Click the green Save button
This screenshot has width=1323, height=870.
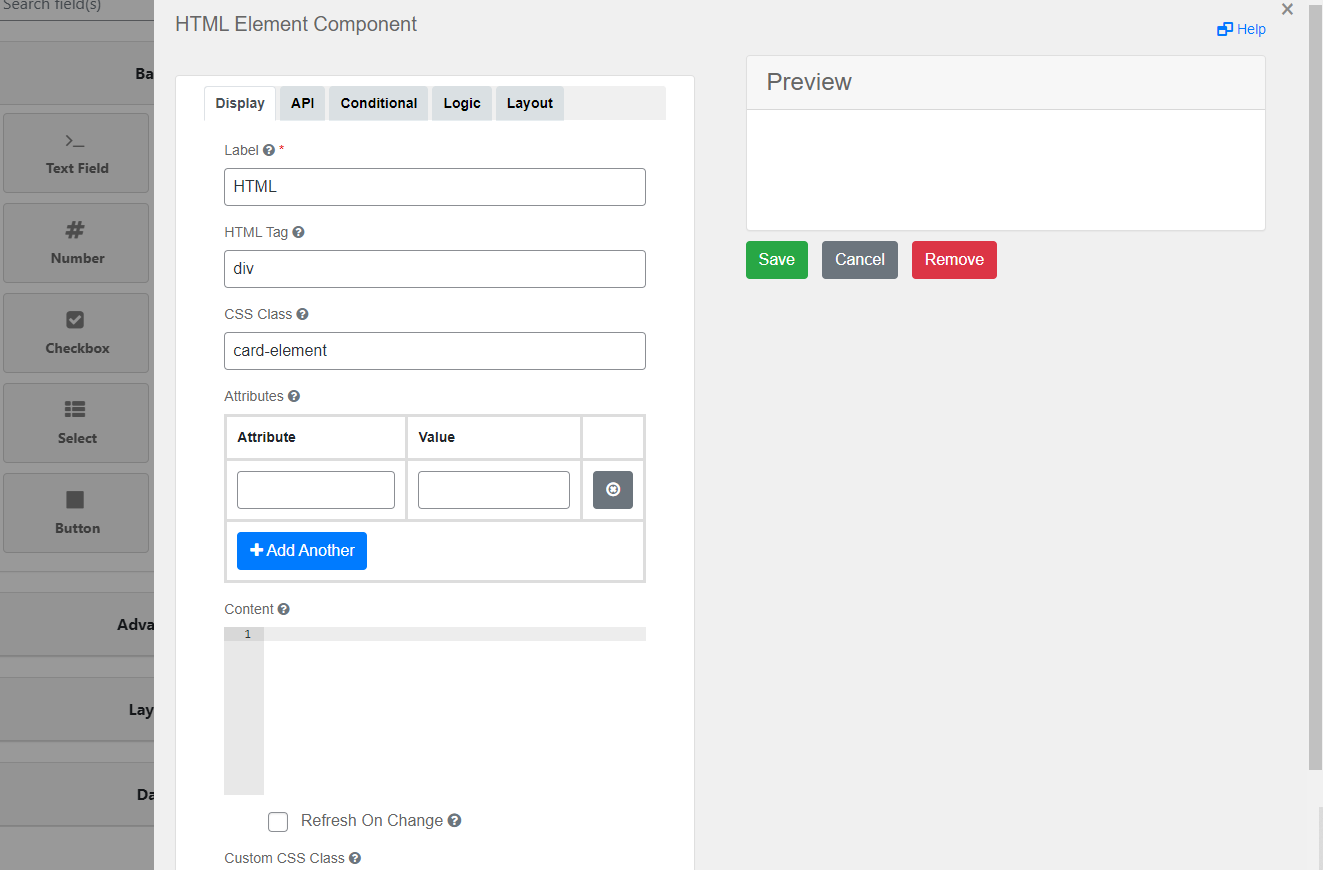[x=776, y=260]
